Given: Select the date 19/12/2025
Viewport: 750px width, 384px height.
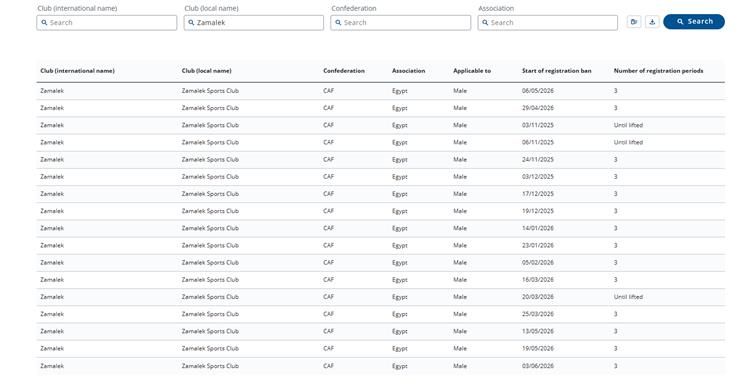Looking at the screenshot, I should [x=538, y=211].
